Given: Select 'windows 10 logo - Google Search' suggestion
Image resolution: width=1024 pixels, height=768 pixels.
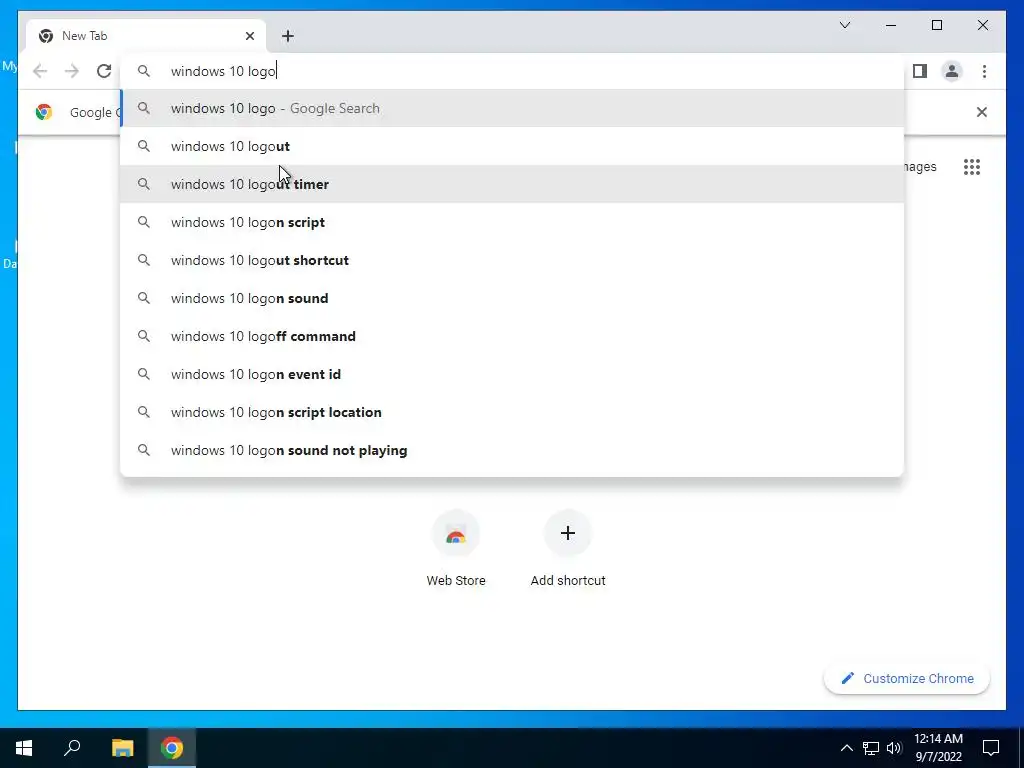Looking at the screenshot, I should 512,108.
